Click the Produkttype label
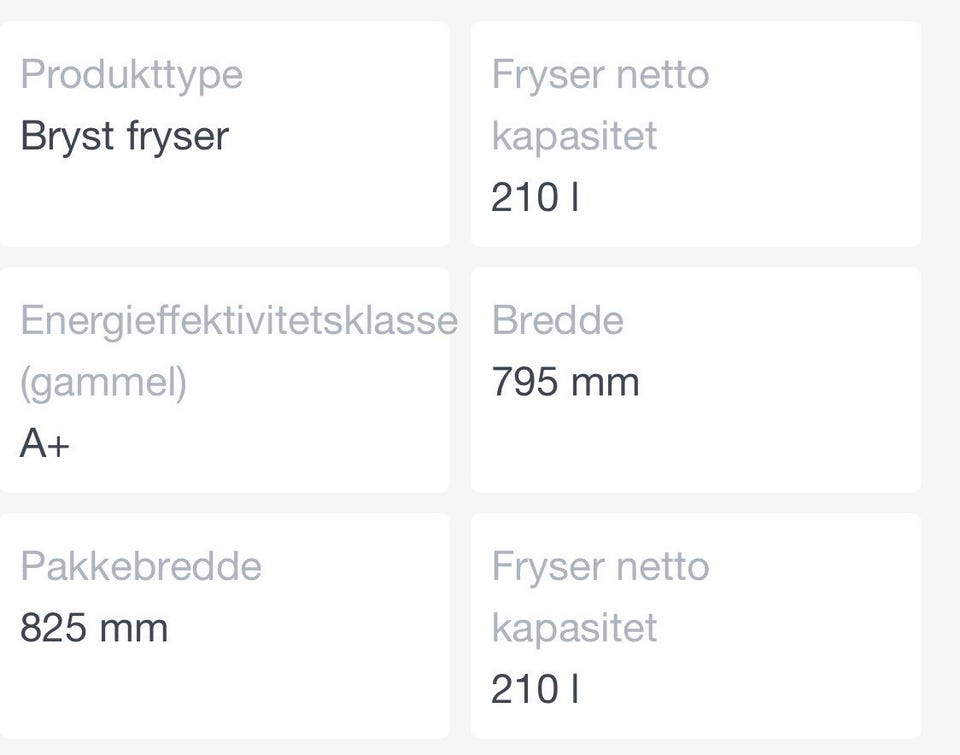Viewport: 960px width, 755px height. click(x=131, y=75)
